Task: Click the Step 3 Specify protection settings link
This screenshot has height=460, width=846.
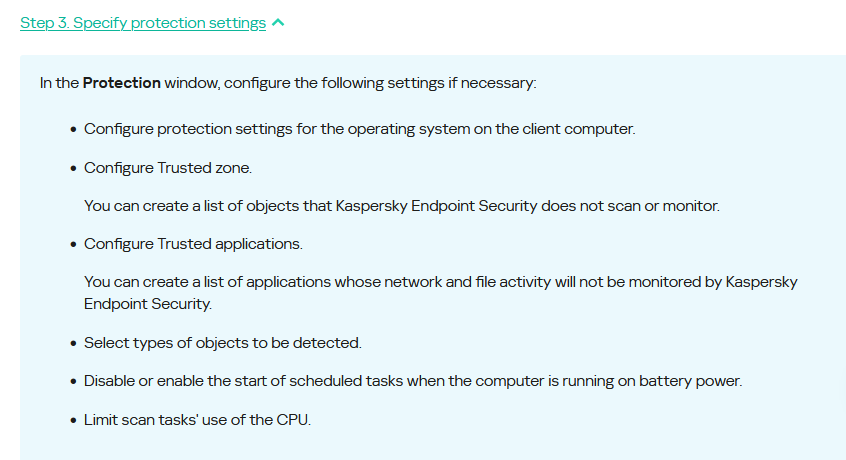Action: coord(142,23)
